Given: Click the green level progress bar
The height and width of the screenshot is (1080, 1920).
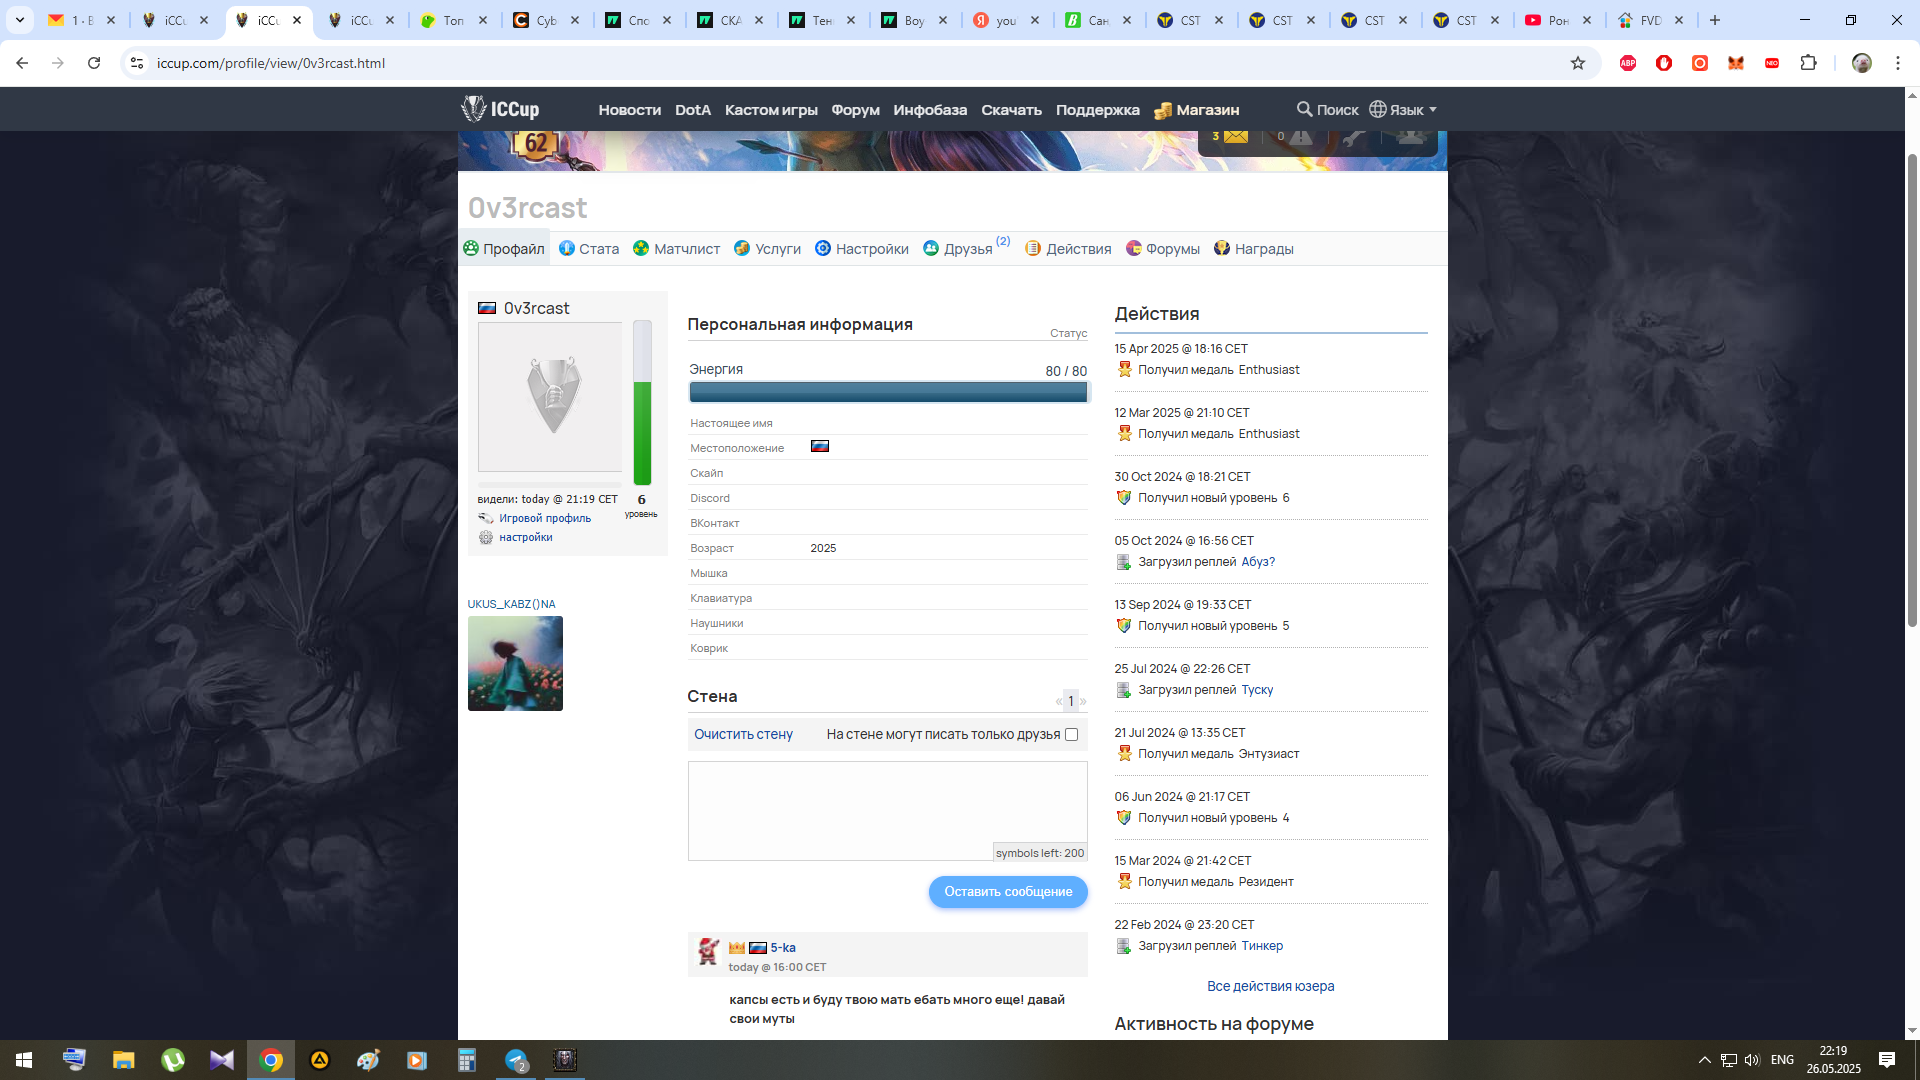Looking at the screenshot, I should coord(642,403).
